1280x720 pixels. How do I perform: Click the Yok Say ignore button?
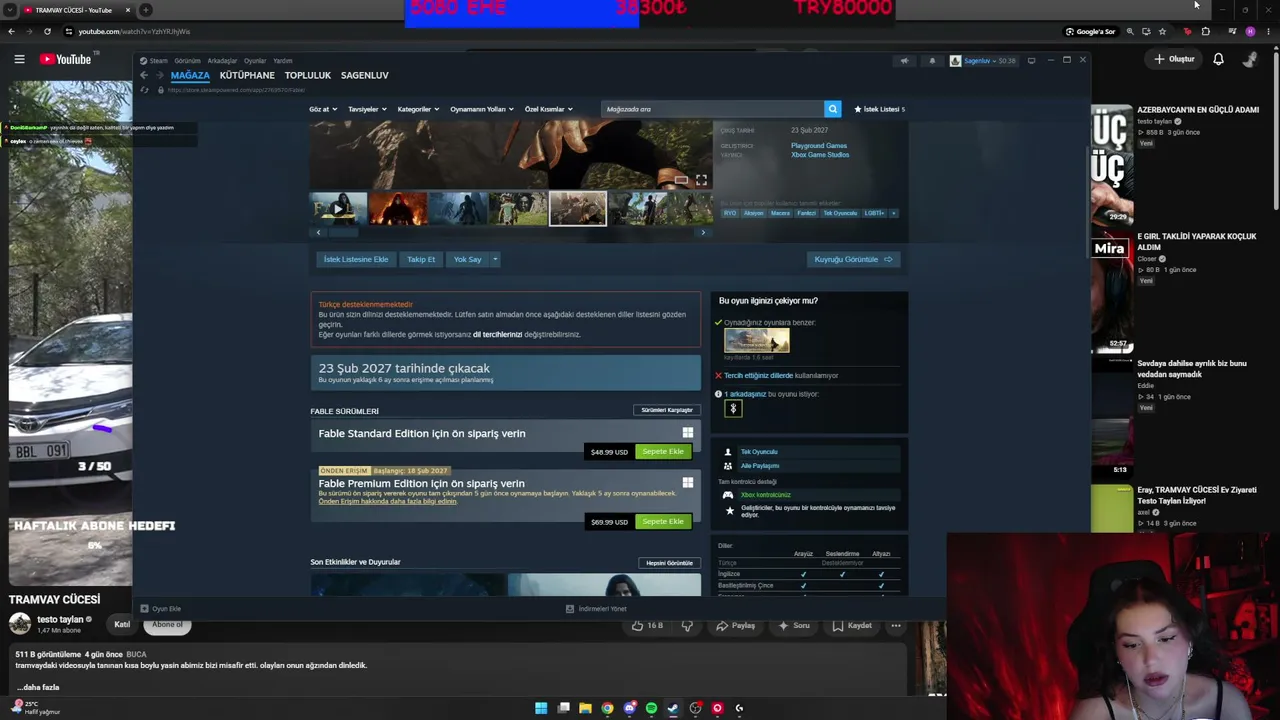(x=467, y=259)
